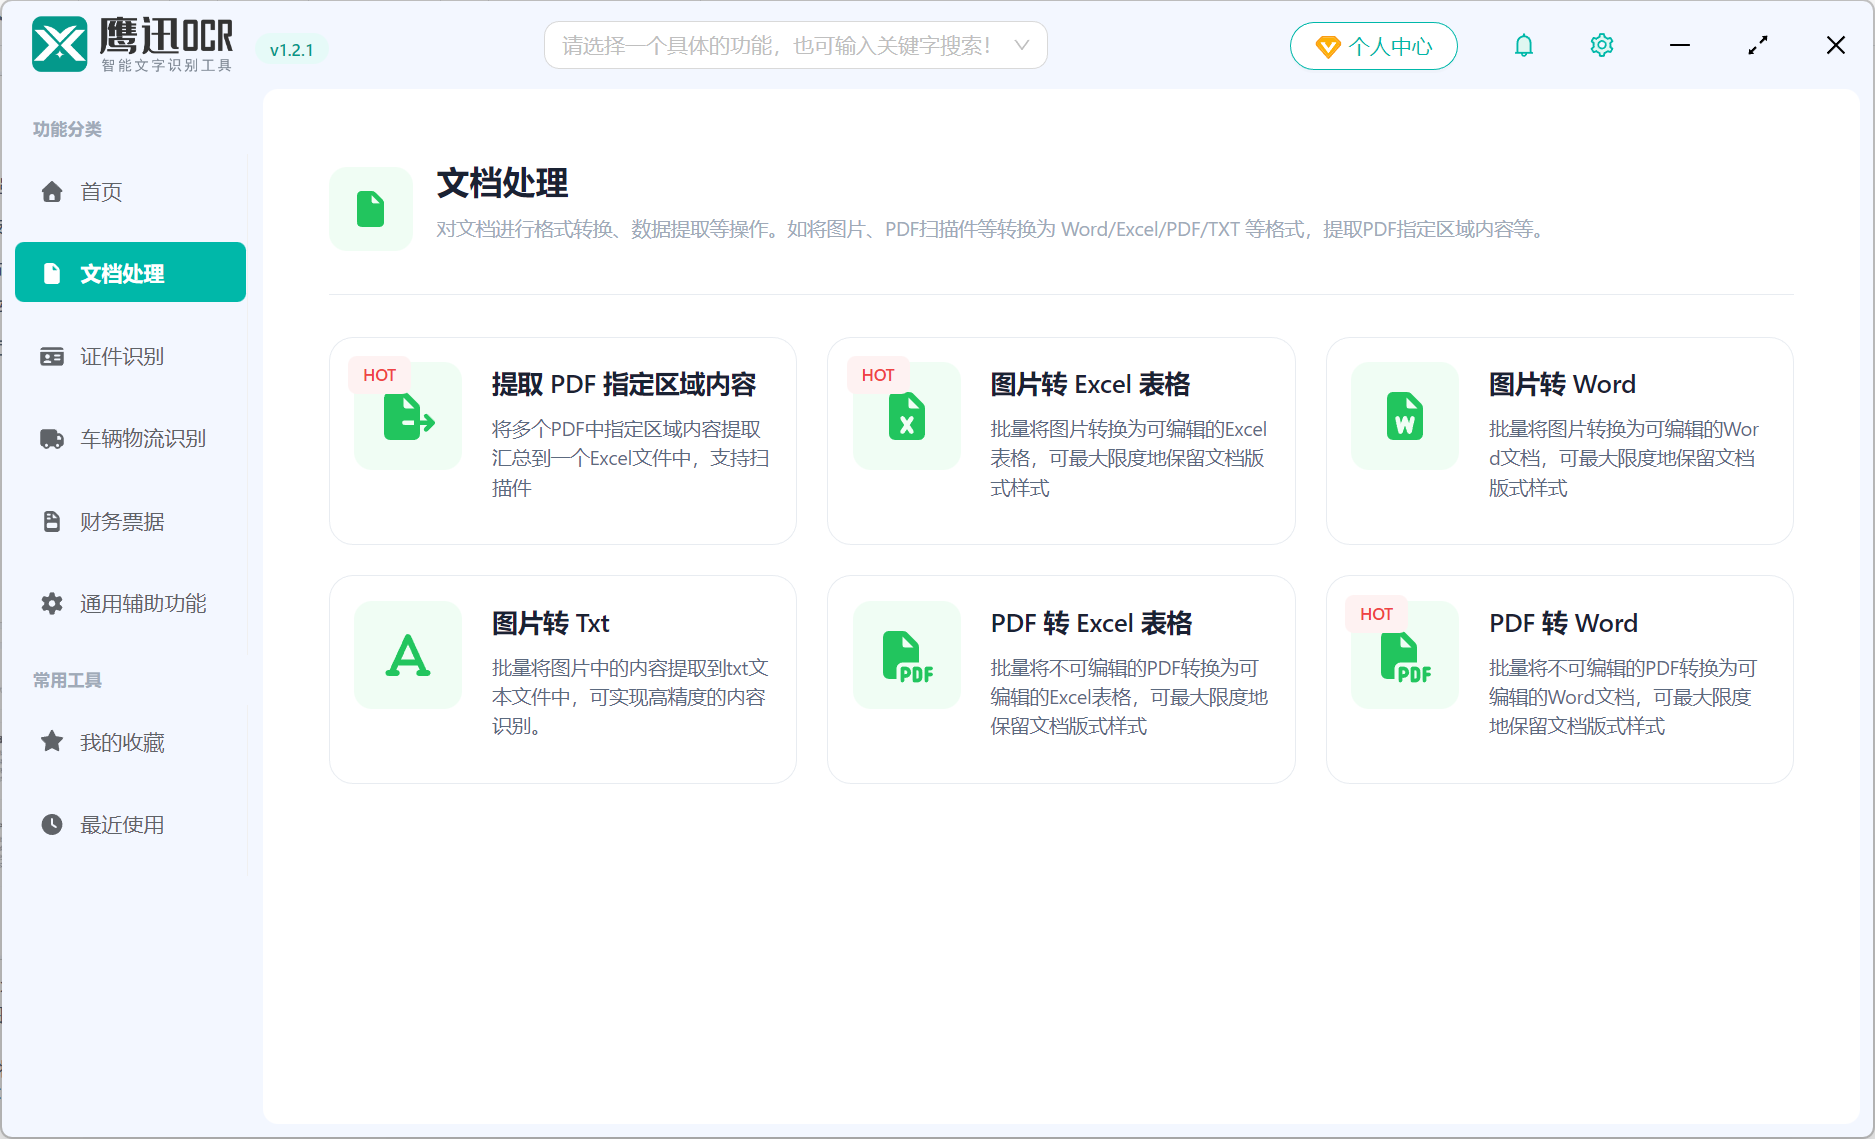Open 通用辅助功能 category
1875x1139 pixels.
[131, 603]
